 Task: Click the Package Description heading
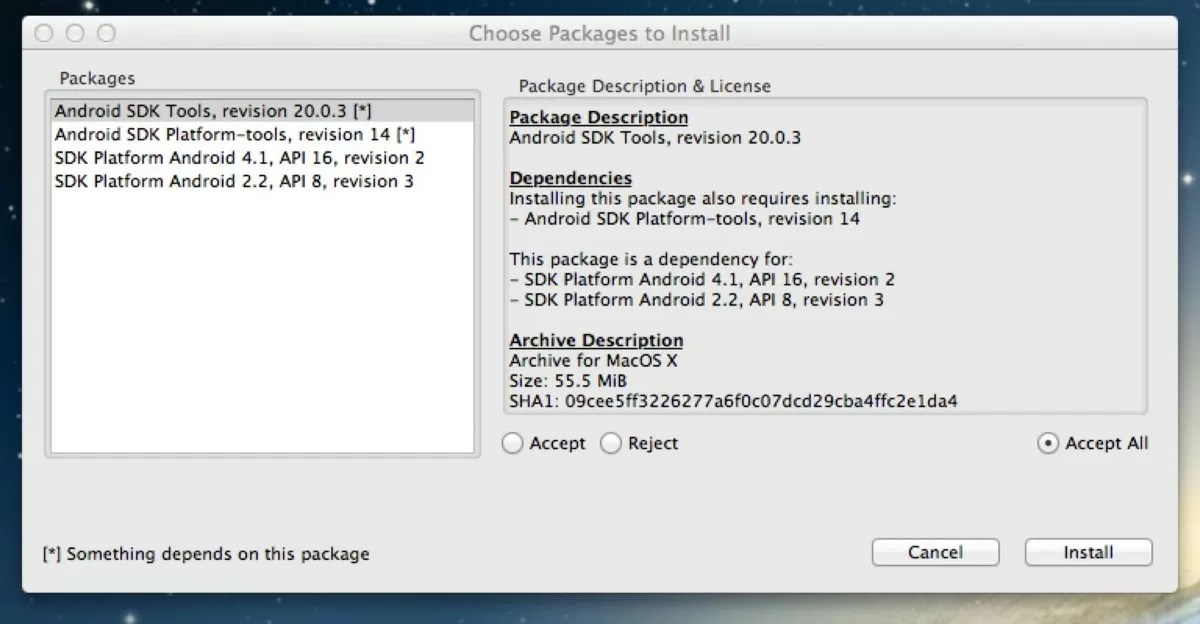pos(599,117)
